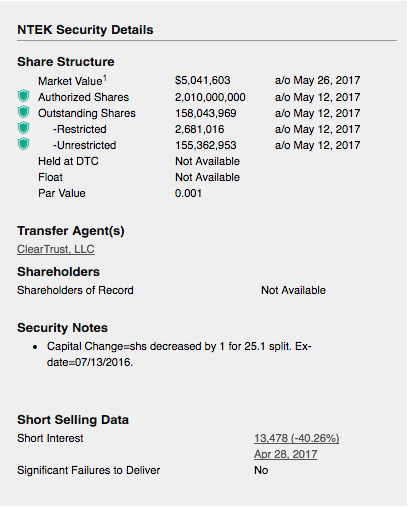Click the Par Value 0.001 figure
409x507 pixels.
[188, 193]
